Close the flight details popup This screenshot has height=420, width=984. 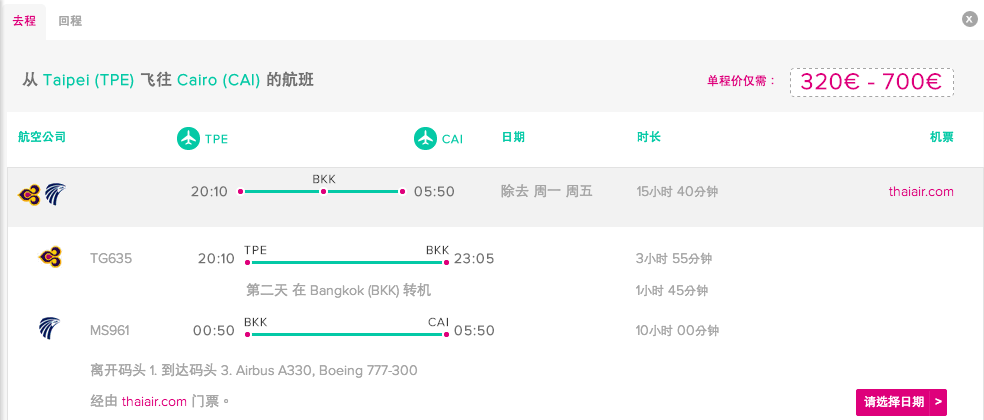969,19
